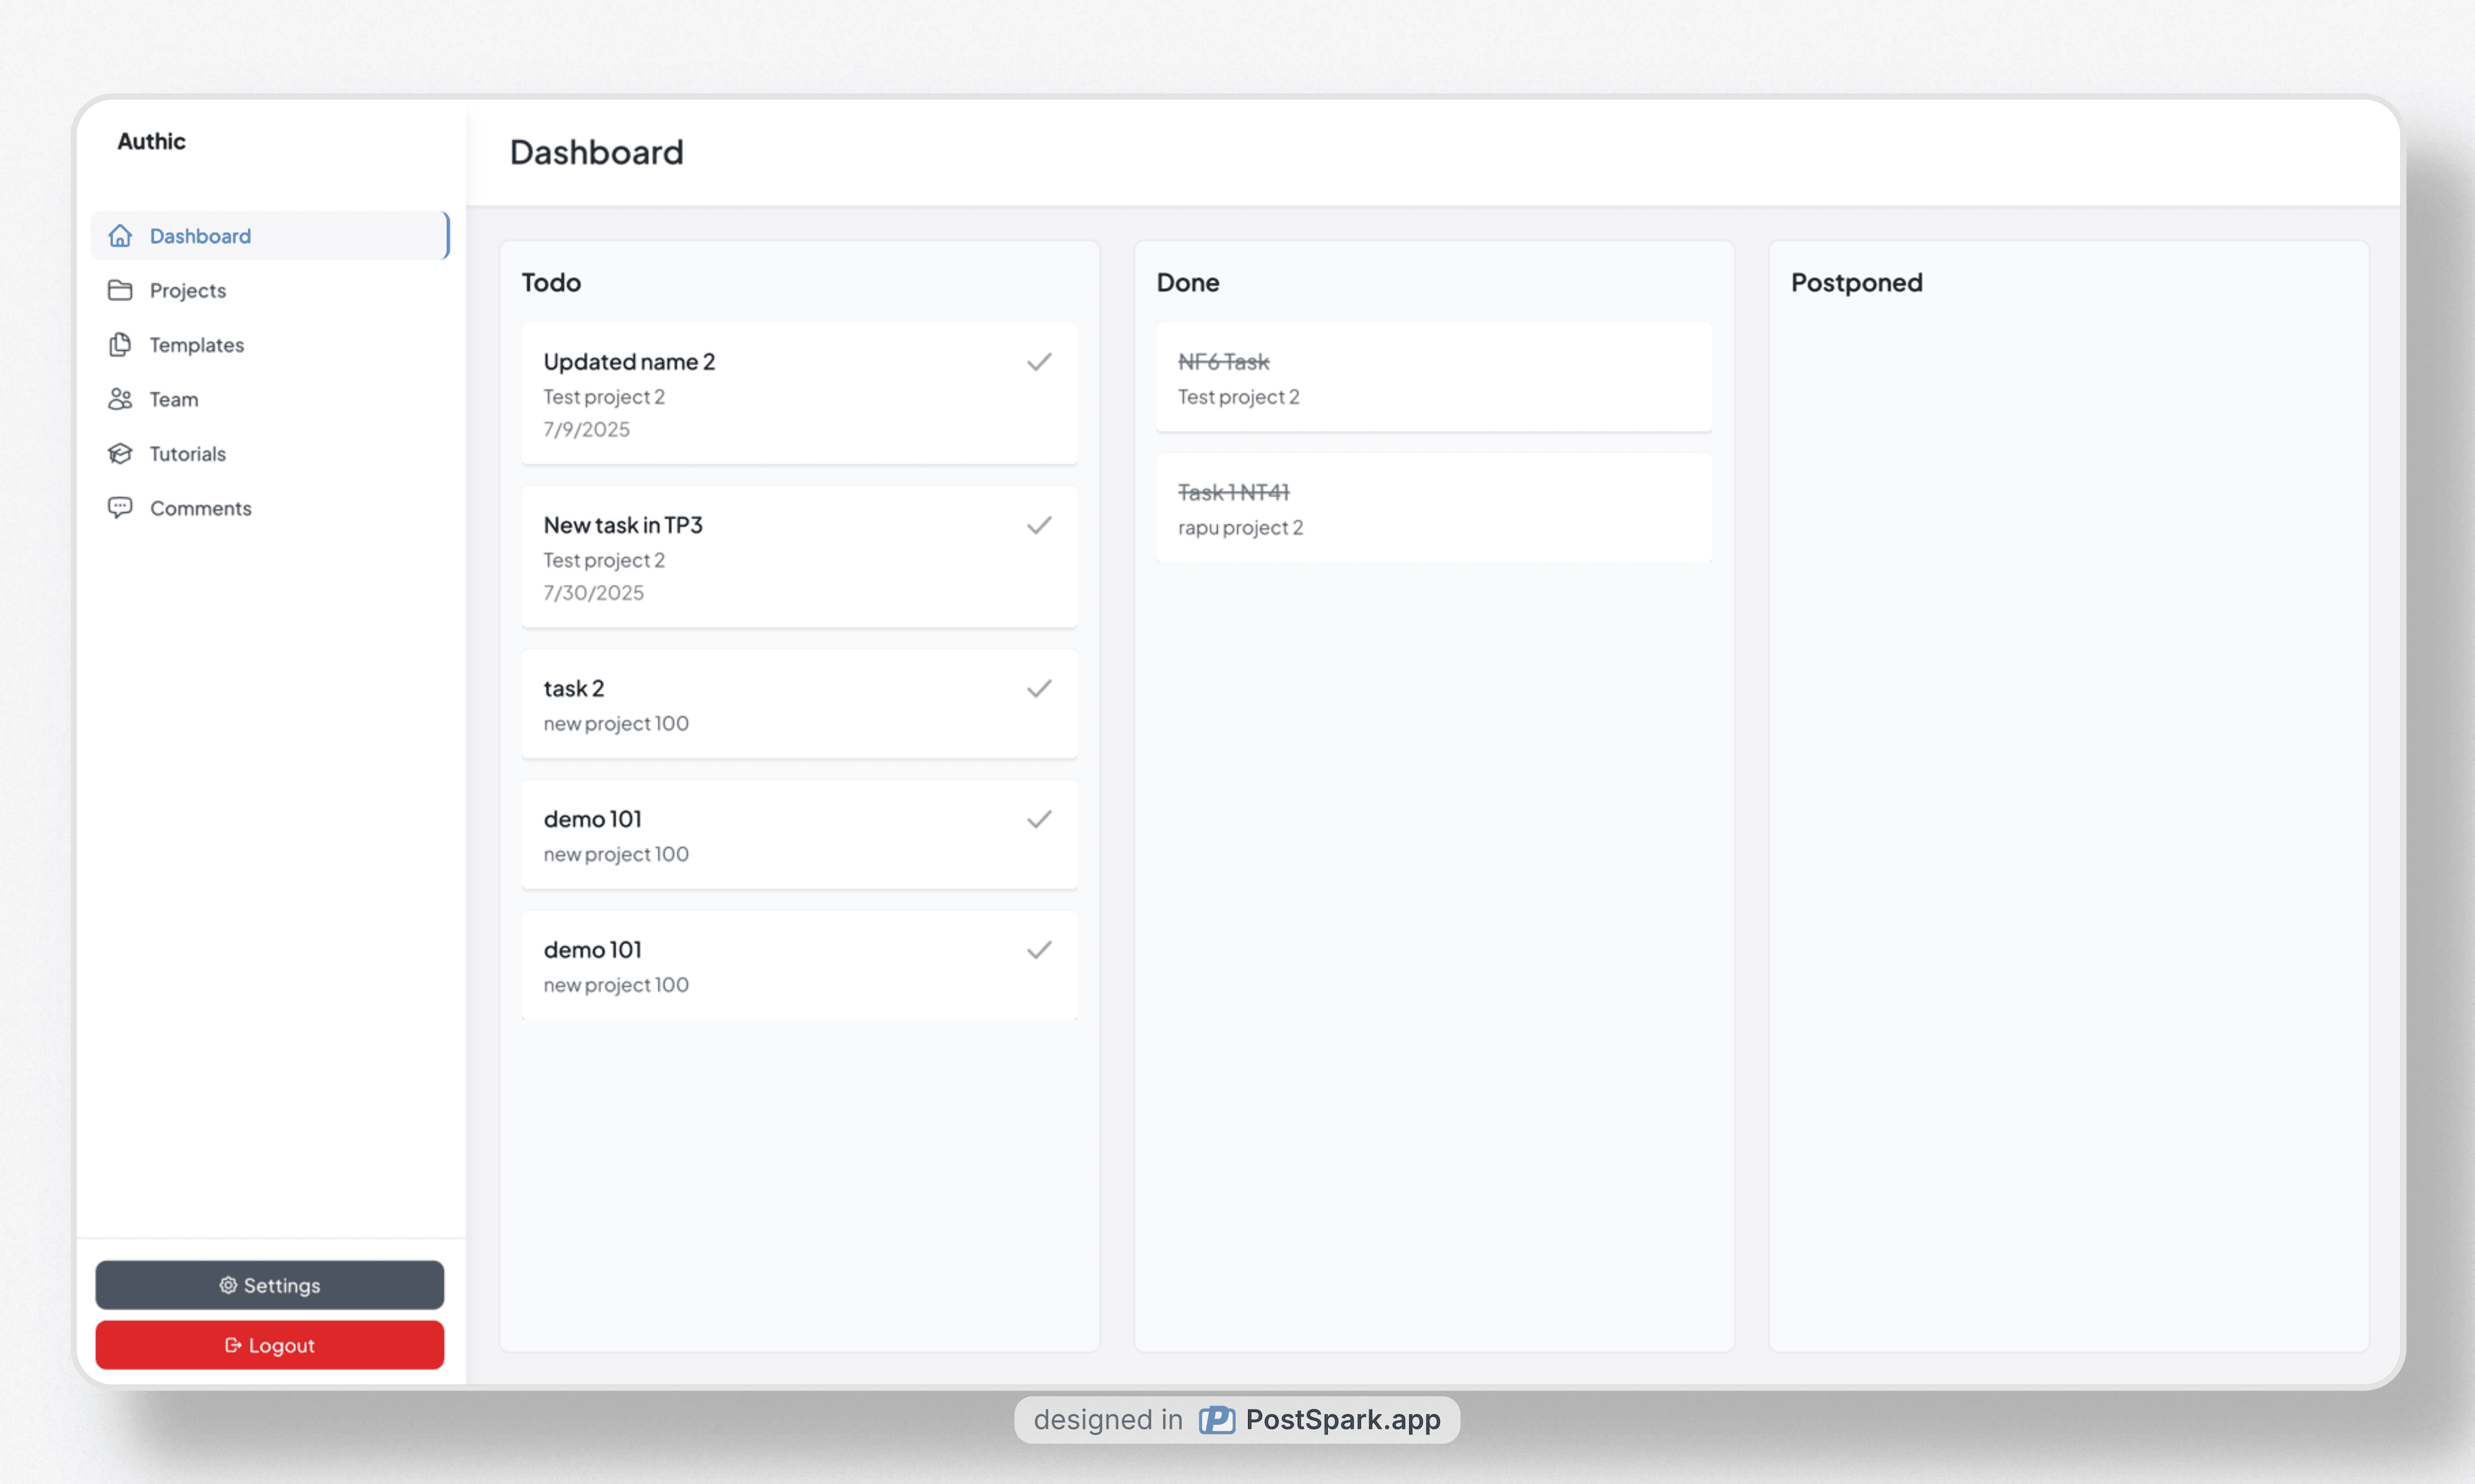The height and width of the screenshot is (1484, 2475).
Task: Open the Settings button
Action: pos(270,1286)
